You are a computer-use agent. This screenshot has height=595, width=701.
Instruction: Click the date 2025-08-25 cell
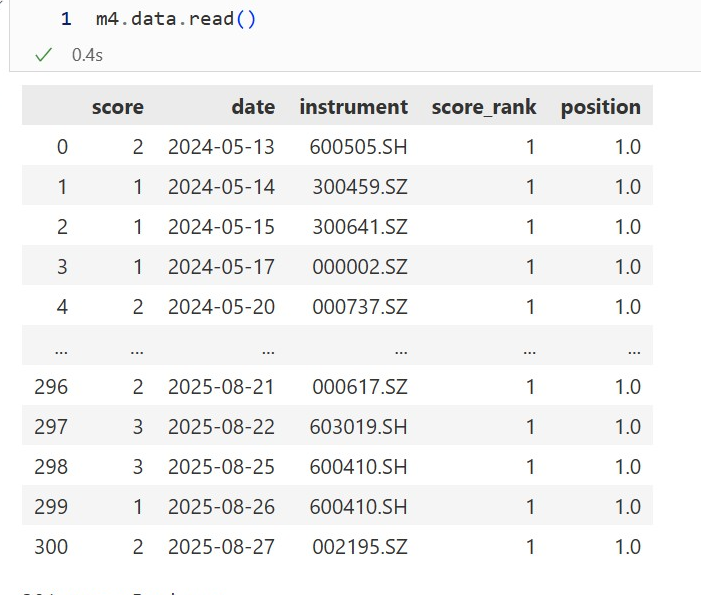(x=221, y=467)
